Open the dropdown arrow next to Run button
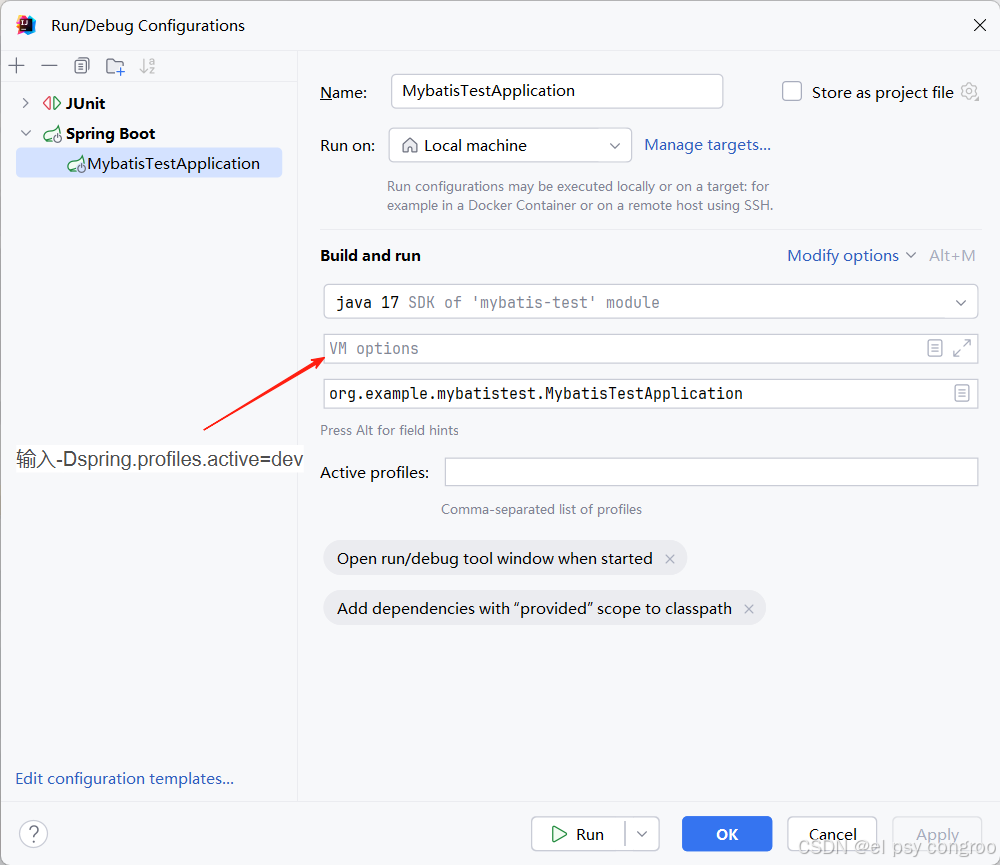Image resolution: width=1000 pixels, height=865 pixels. click(x=642, y=834)
